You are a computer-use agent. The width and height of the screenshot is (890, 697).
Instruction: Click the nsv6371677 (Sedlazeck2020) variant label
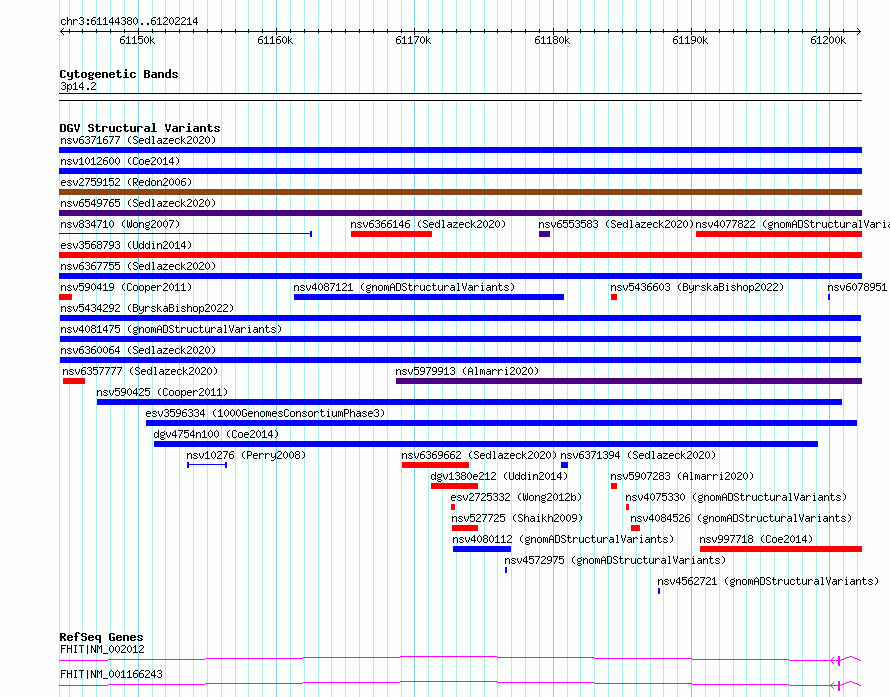pyautogui.click(x=138, y=140)
